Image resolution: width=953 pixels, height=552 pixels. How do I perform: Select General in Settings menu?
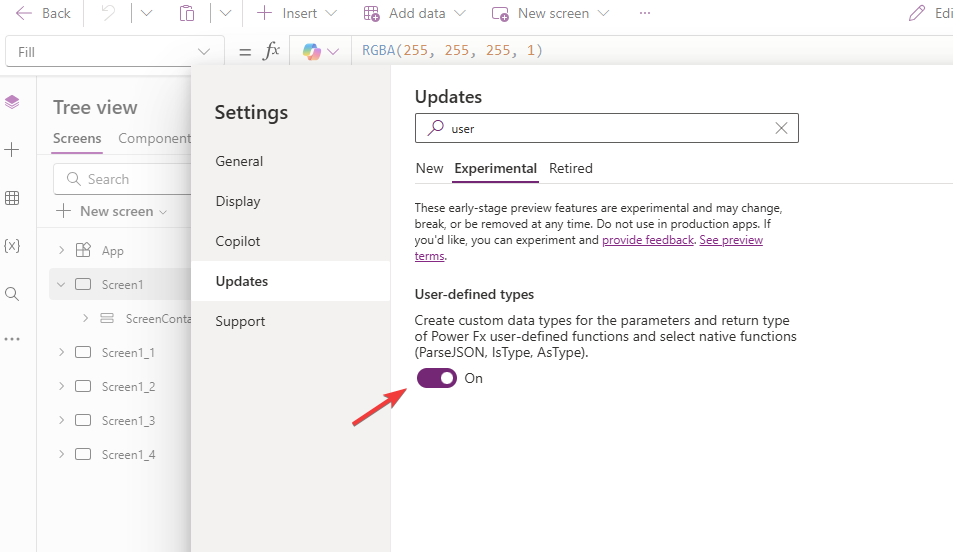(239, 161)
